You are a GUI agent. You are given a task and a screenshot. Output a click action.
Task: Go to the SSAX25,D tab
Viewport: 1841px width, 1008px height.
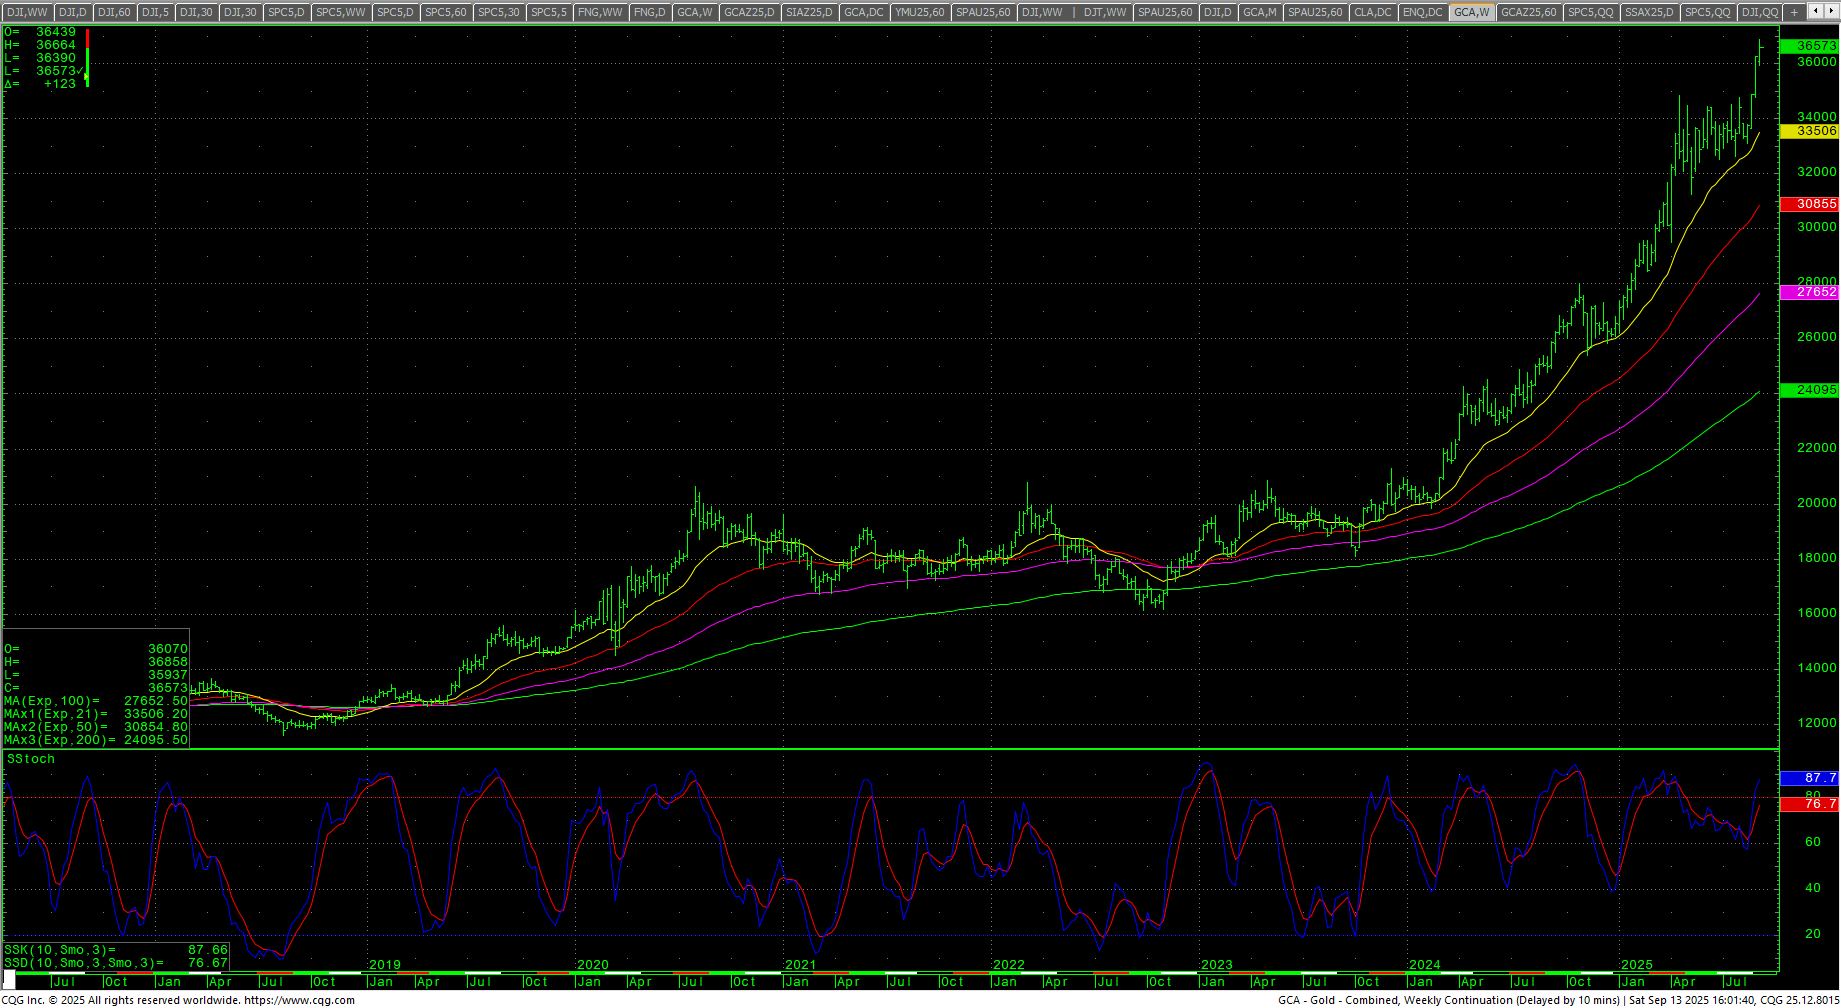click(x=1649, y=12)
